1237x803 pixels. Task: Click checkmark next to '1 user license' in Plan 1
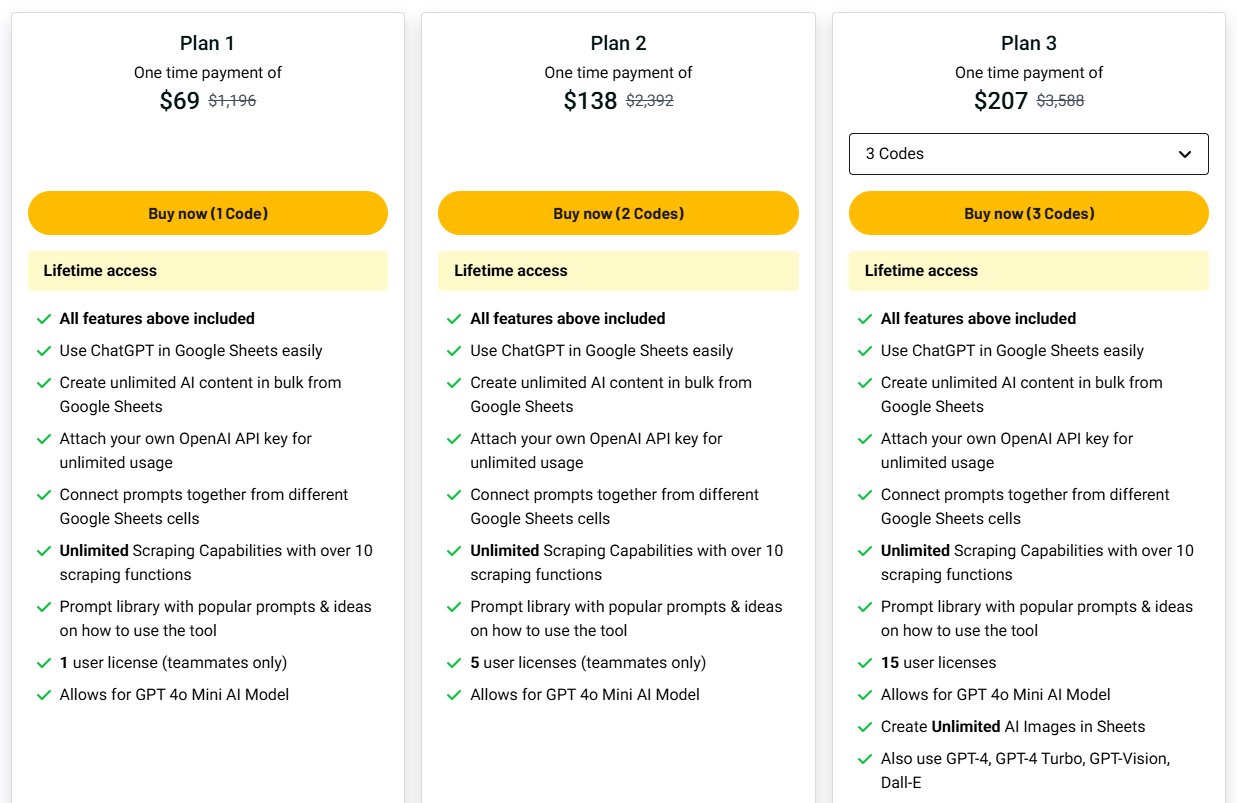coord(44,663)
